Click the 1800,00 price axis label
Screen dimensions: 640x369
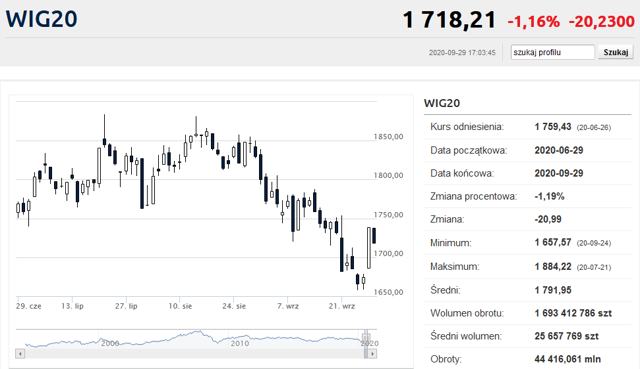[x=389, y=175]
